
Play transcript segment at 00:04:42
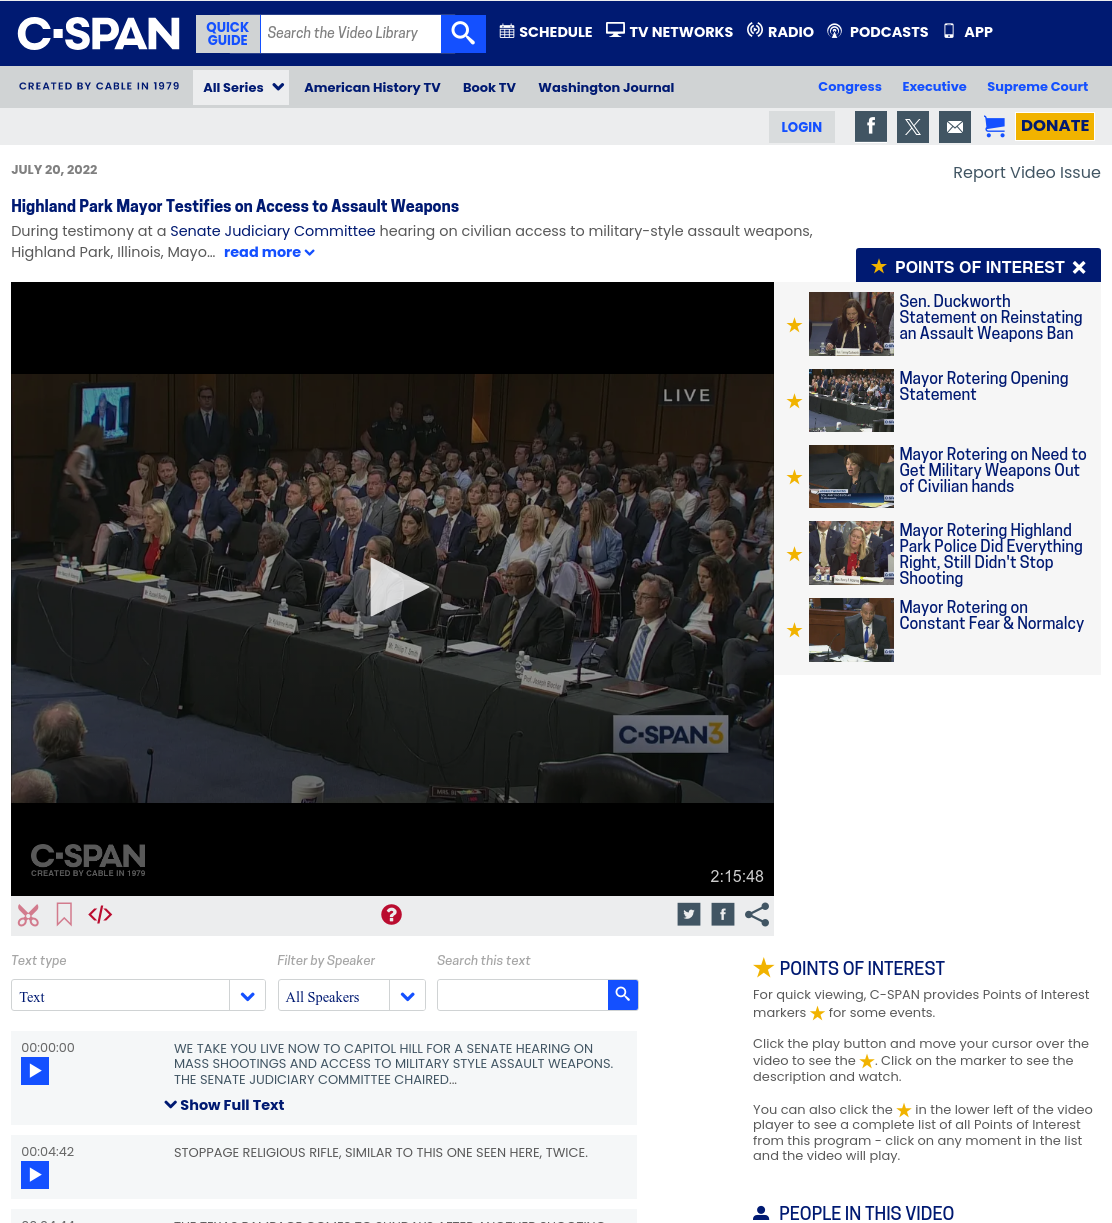(x=35, y=1175)
